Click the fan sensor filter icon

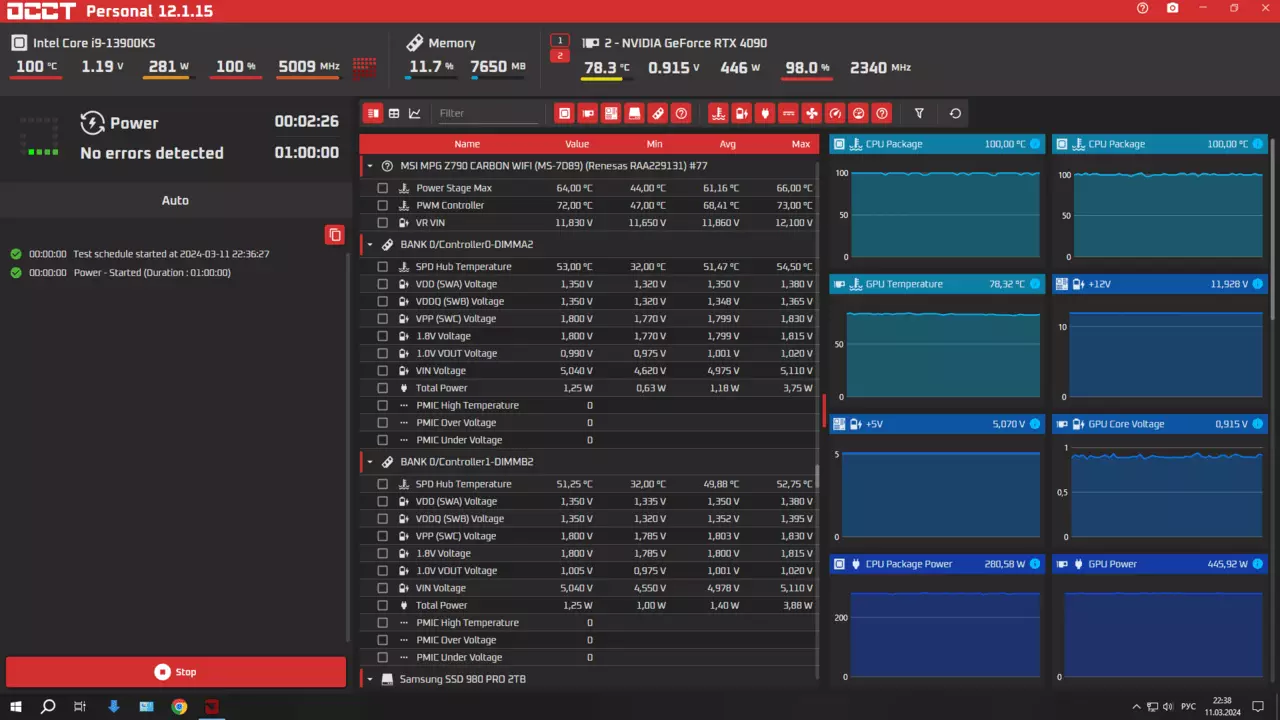811,113
